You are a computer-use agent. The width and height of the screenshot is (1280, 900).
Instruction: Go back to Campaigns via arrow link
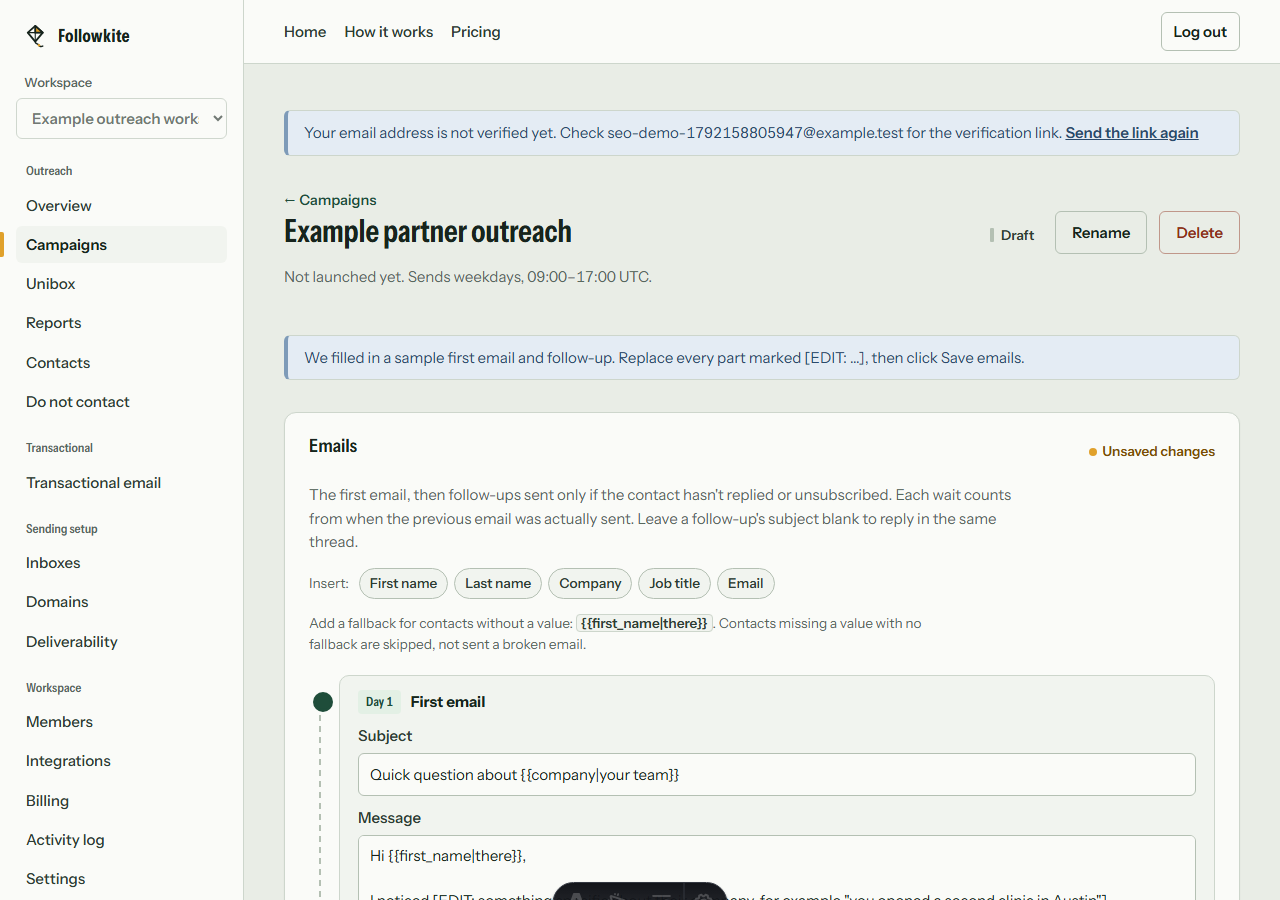[330, 200]
